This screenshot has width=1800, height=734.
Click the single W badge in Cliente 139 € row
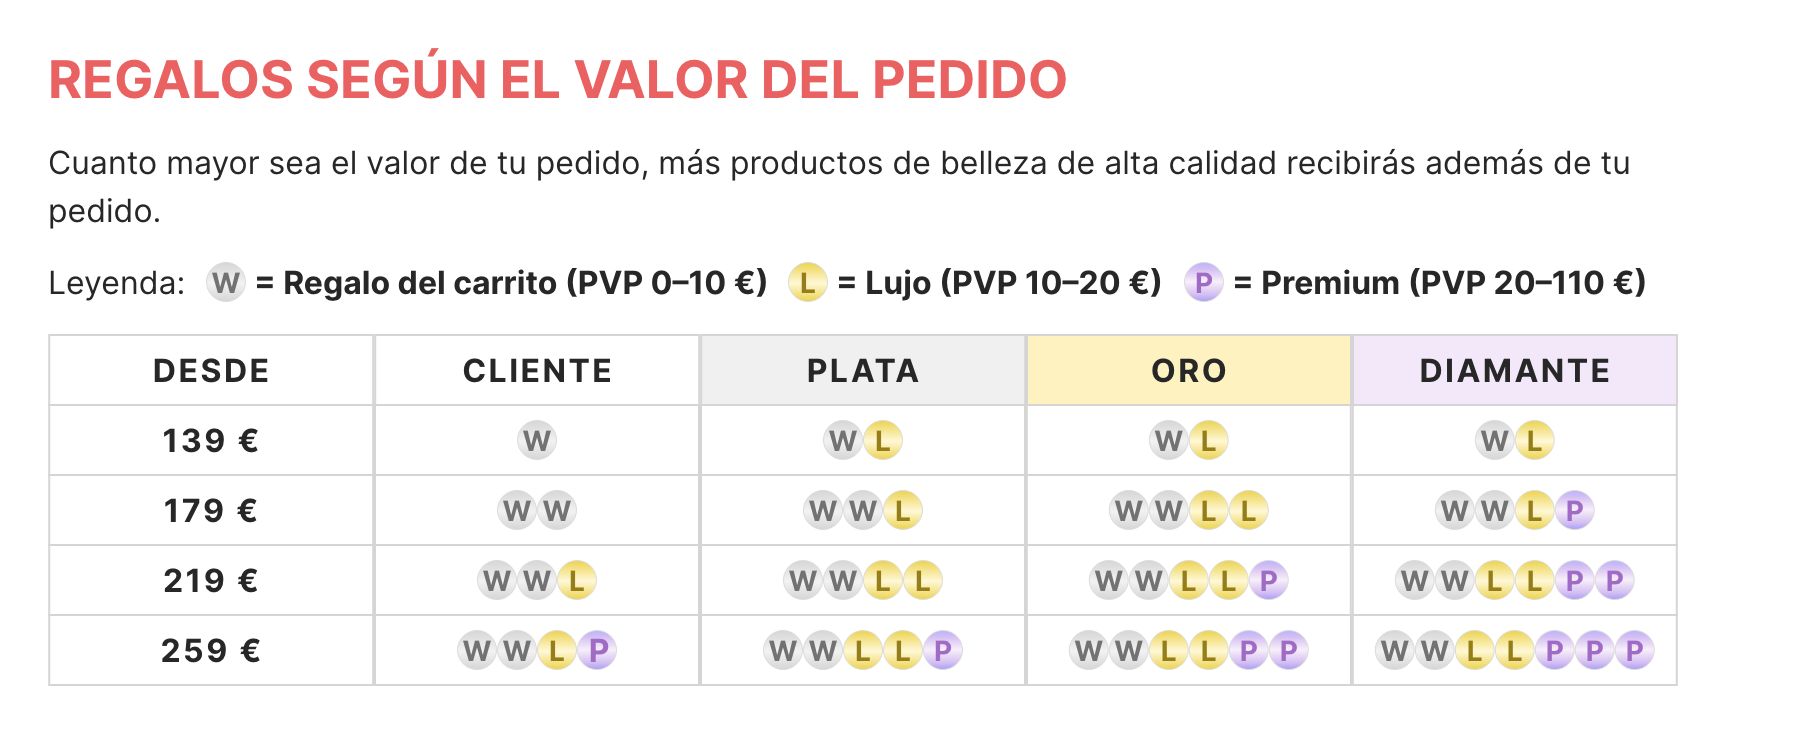537,440
